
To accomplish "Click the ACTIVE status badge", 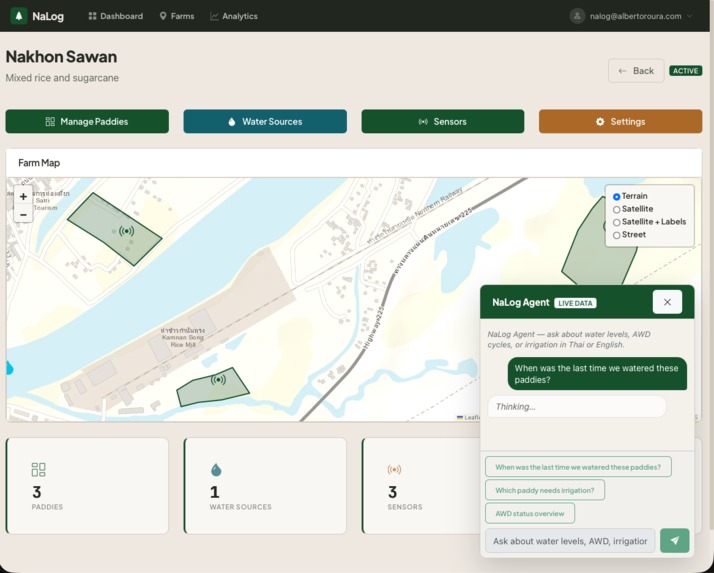I will coord(685,71).
